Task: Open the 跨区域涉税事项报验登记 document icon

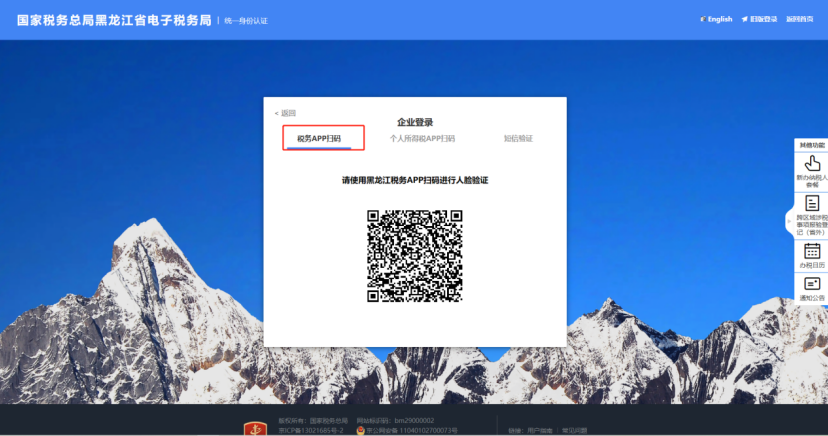Action: pos(812,203)
